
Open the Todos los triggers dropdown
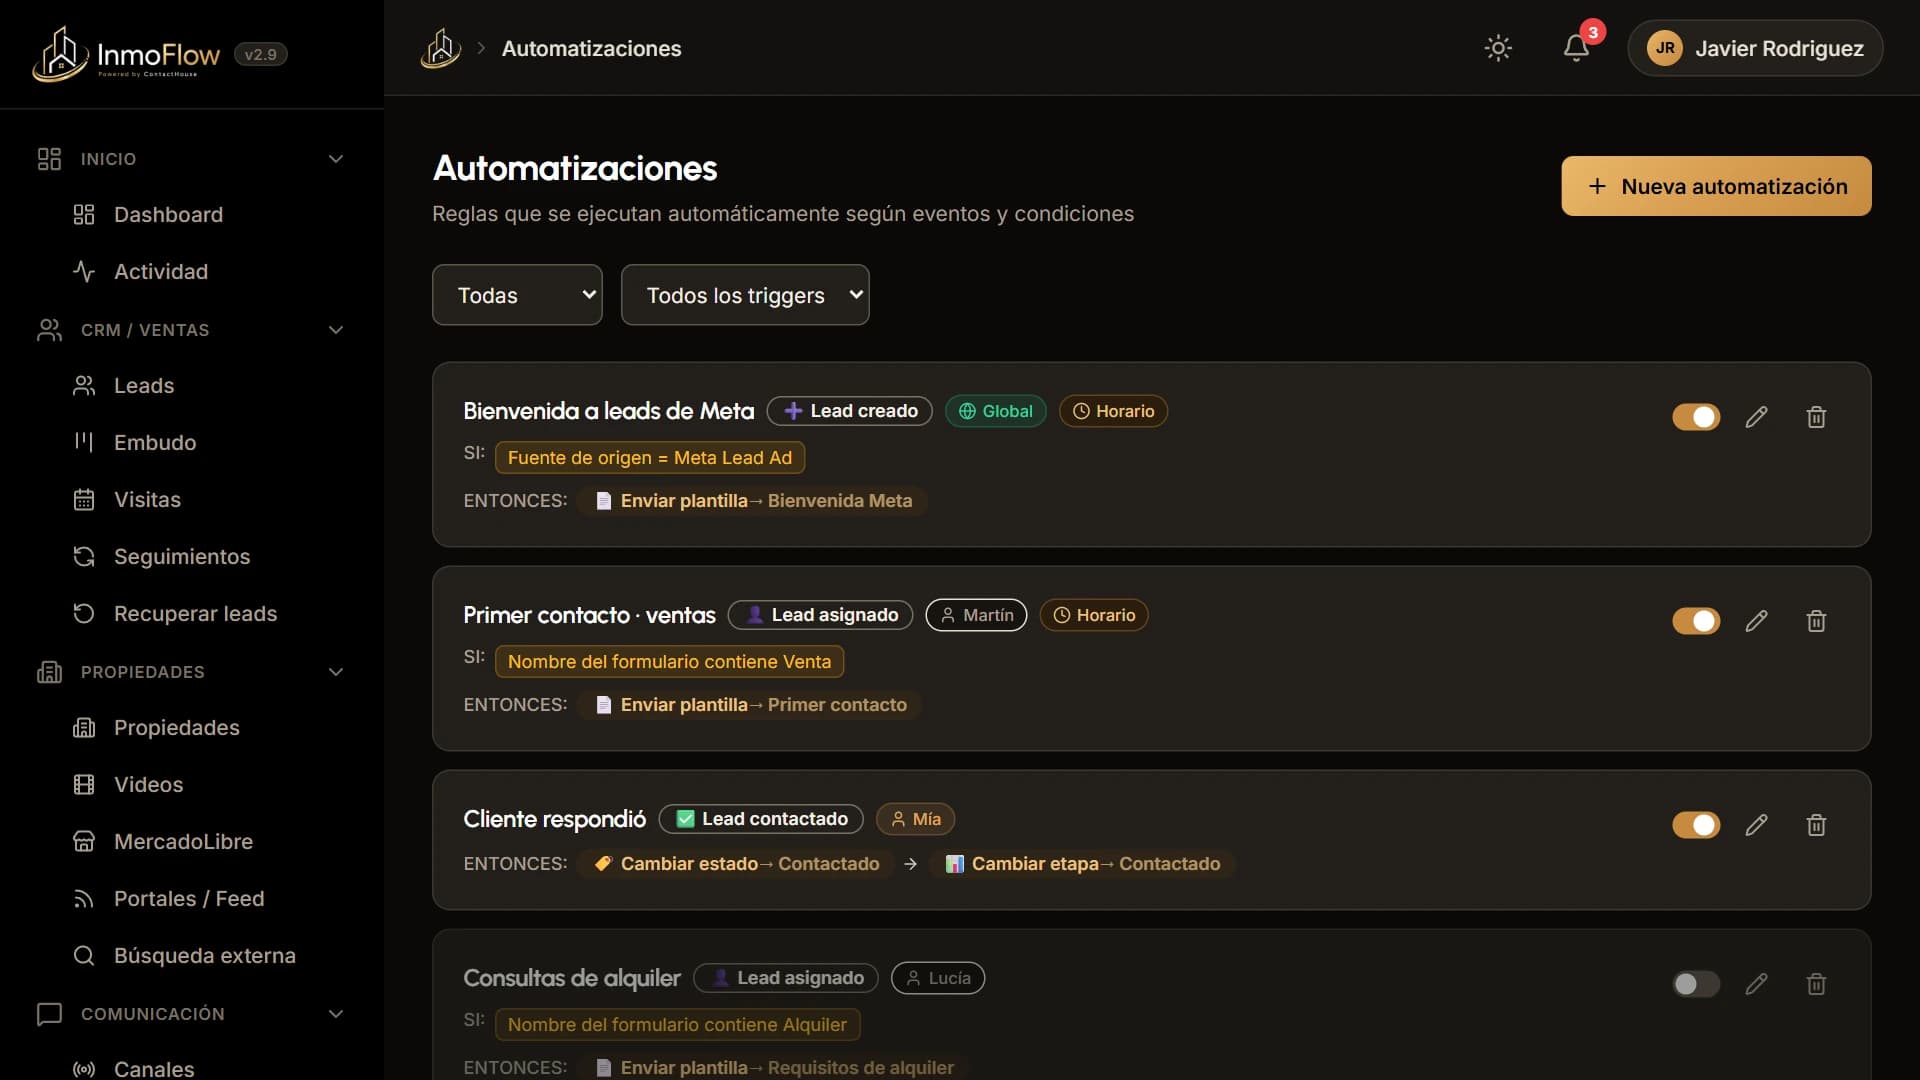(x=745, y=295)
